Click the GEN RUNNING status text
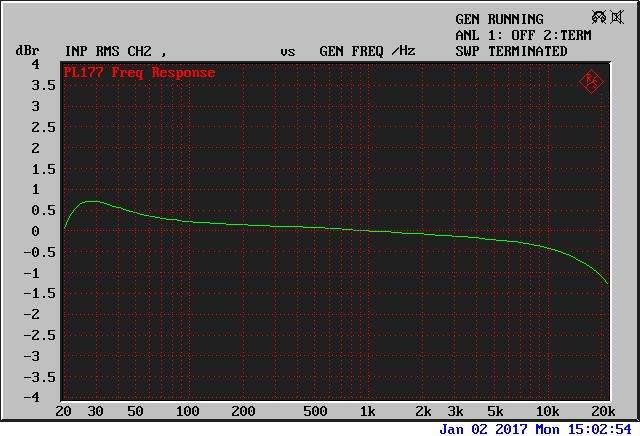This screenshot has width=640, height=436. (x=499, y=19)
